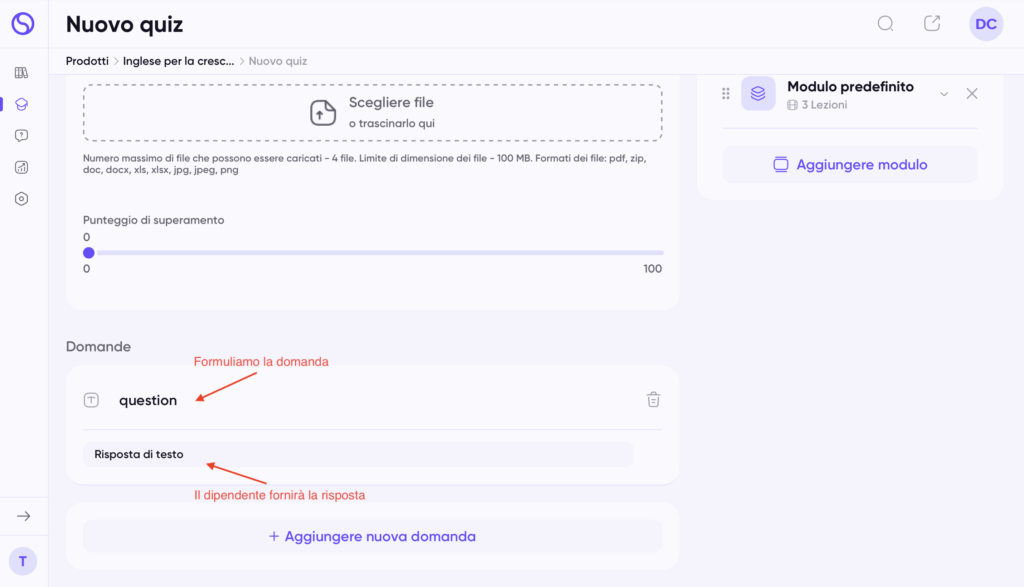Expand the Modulo predefinito chevron

coord(943,94)
